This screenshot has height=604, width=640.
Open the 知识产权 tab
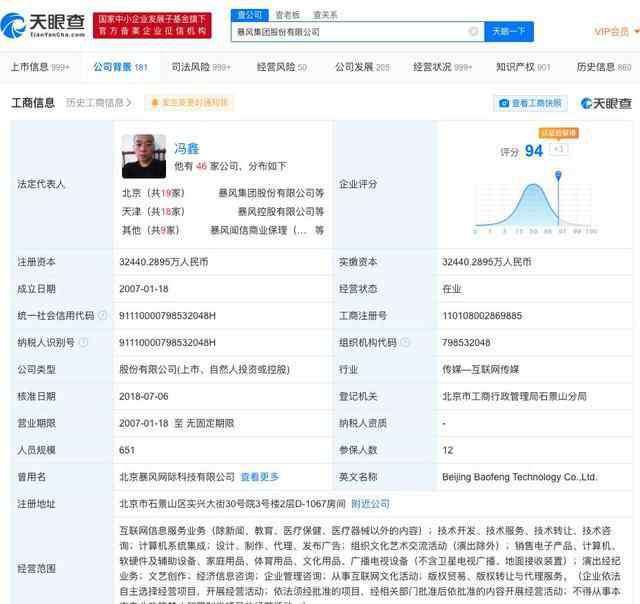point(523,67)
